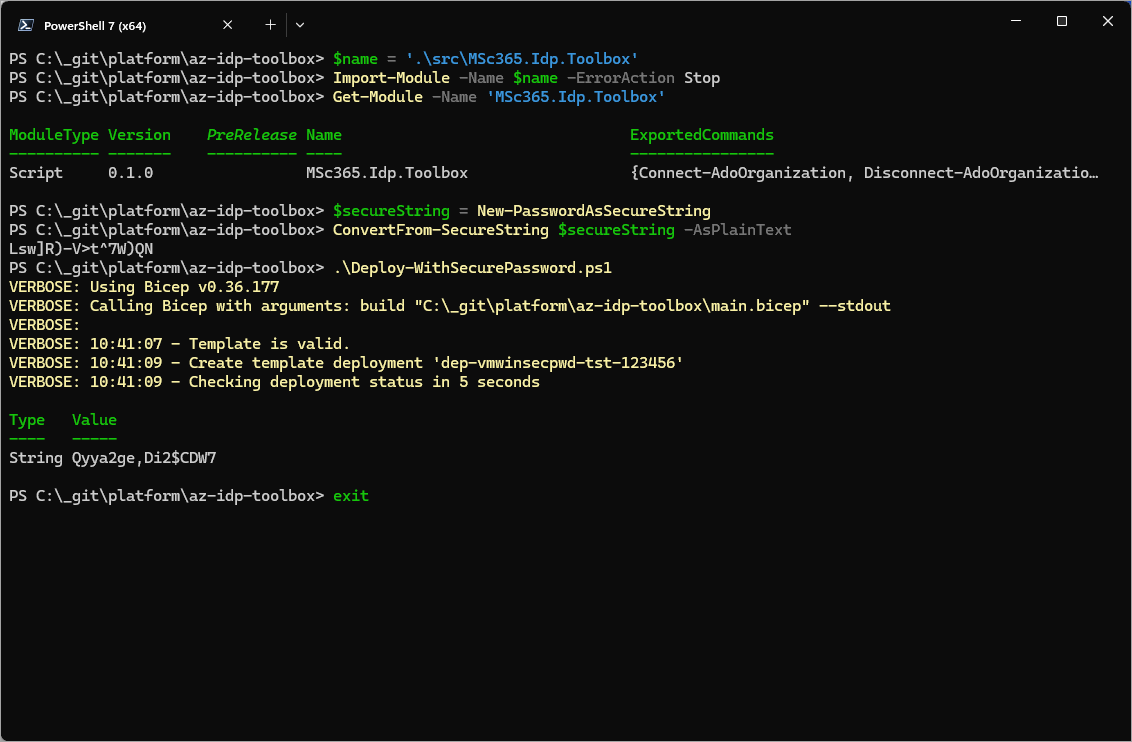Select the PowerShell 7 (x64) tab

click(x=110, y=25)
